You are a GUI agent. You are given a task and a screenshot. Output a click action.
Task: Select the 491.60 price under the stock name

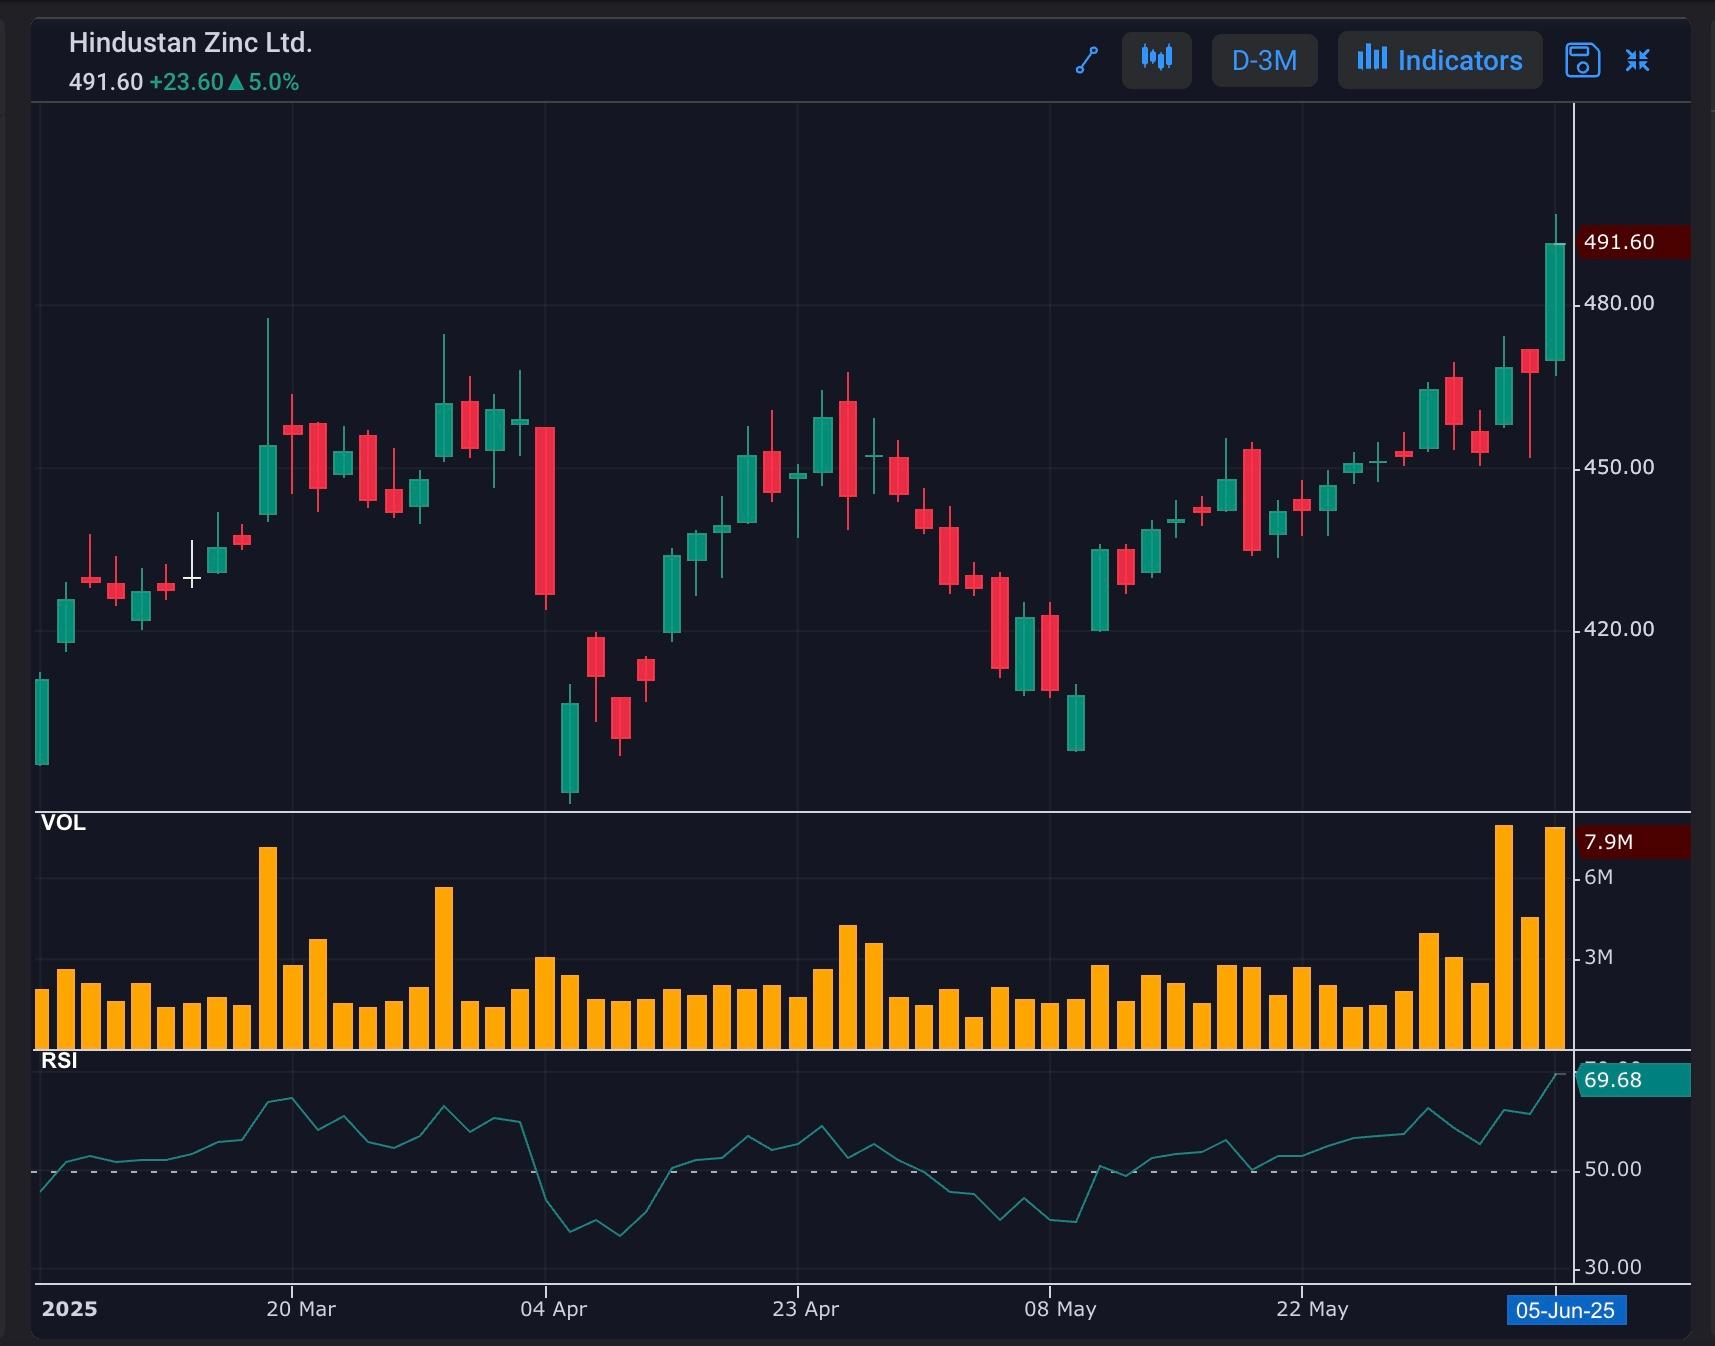click(106, 82)
